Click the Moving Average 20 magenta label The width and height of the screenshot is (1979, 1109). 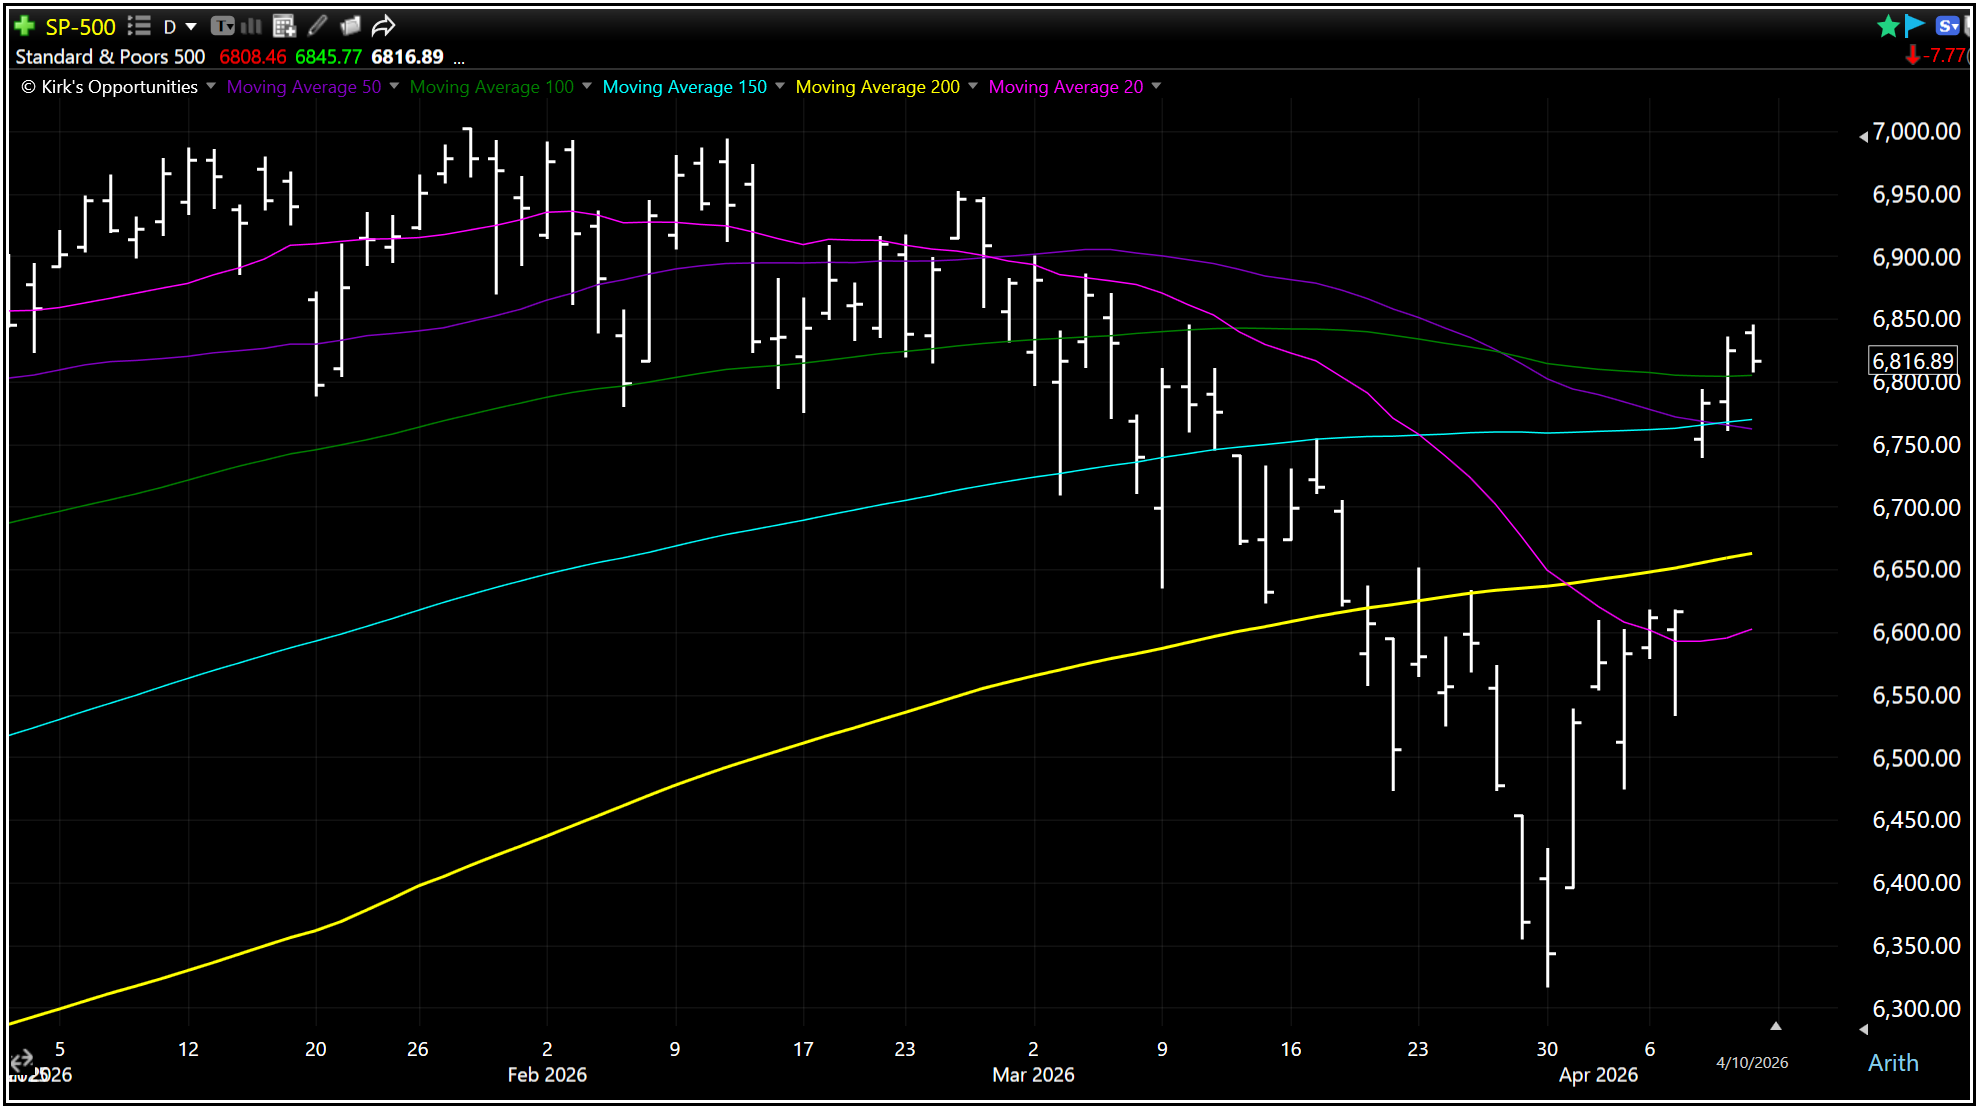(x=1065, y=87)
